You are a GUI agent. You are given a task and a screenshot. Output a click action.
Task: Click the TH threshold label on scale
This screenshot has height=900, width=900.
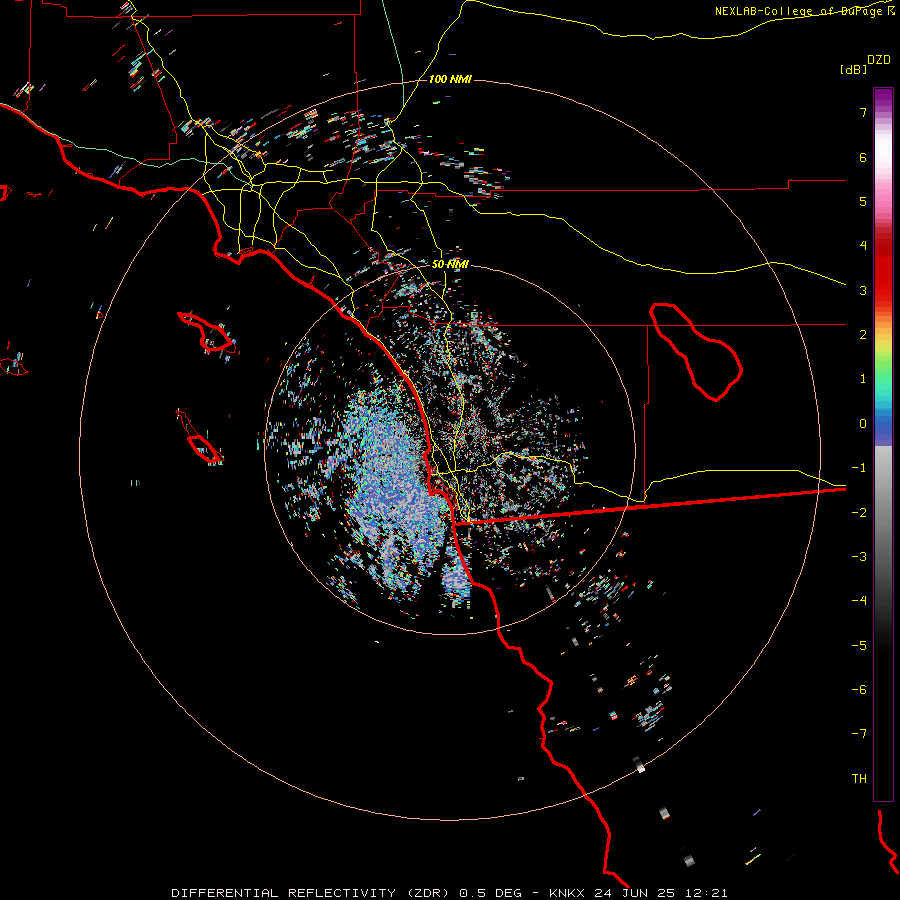click(x=859, y=778)
